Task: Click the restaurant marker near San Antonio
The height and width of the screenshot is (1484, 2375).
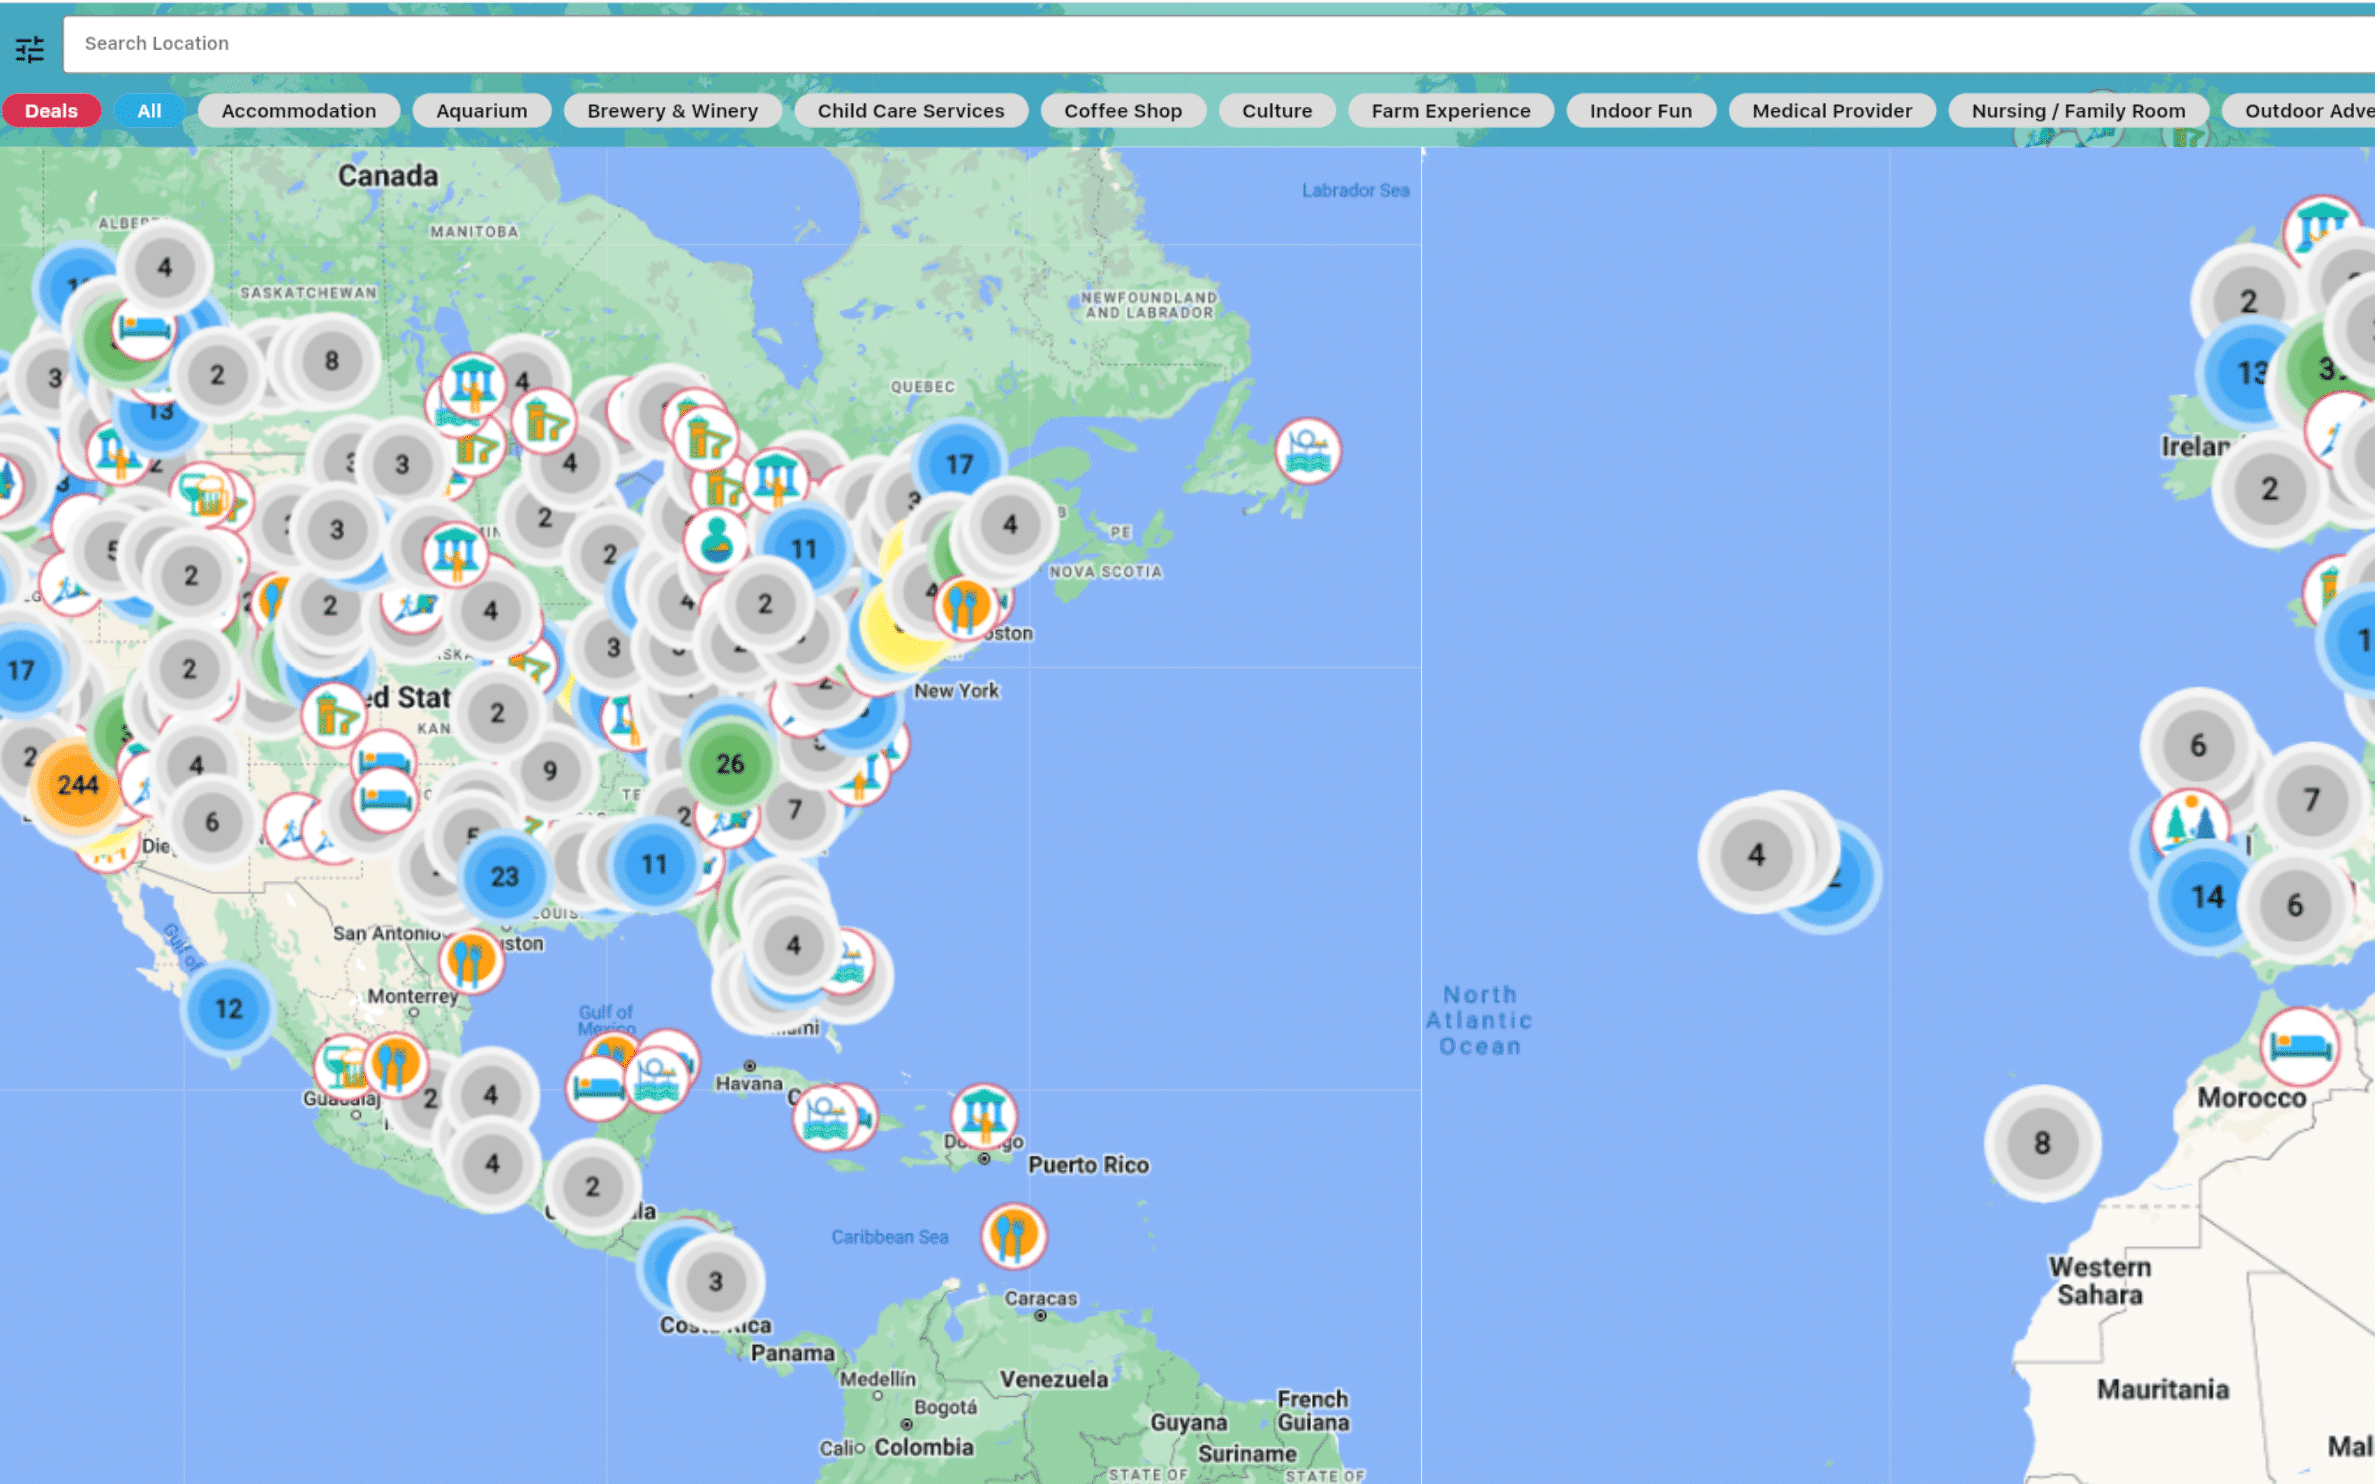Action: click(471, 960)
